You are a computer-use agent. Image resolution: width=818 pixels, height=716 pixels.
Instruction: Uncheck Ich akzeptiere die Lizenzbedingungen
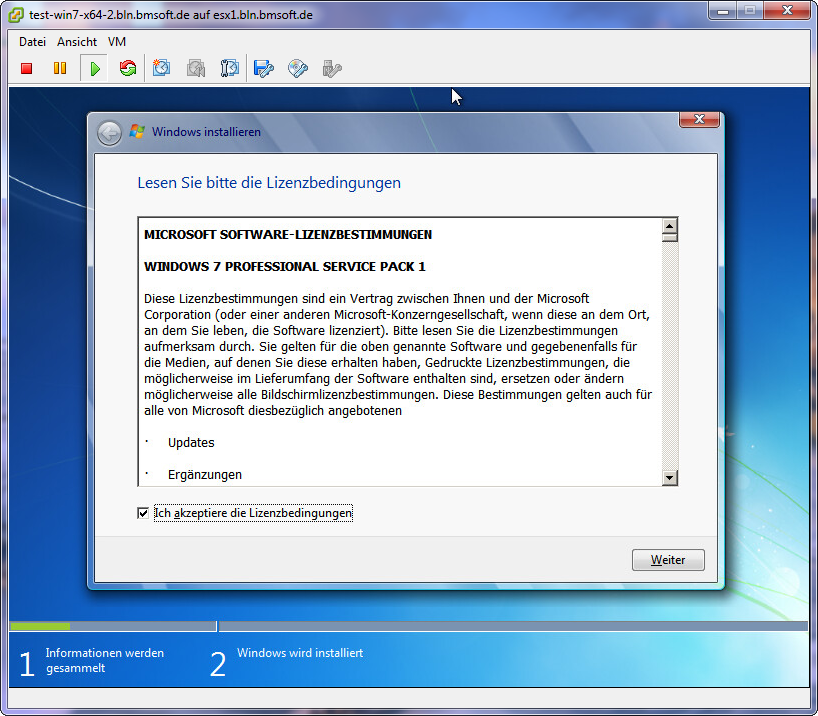(143, 513)
